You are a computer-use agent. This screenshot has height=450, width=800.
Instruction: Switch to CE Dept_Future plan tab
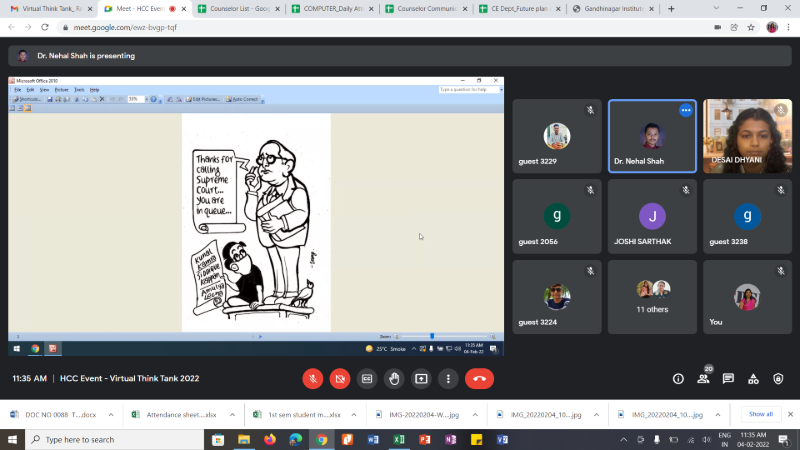520,9
